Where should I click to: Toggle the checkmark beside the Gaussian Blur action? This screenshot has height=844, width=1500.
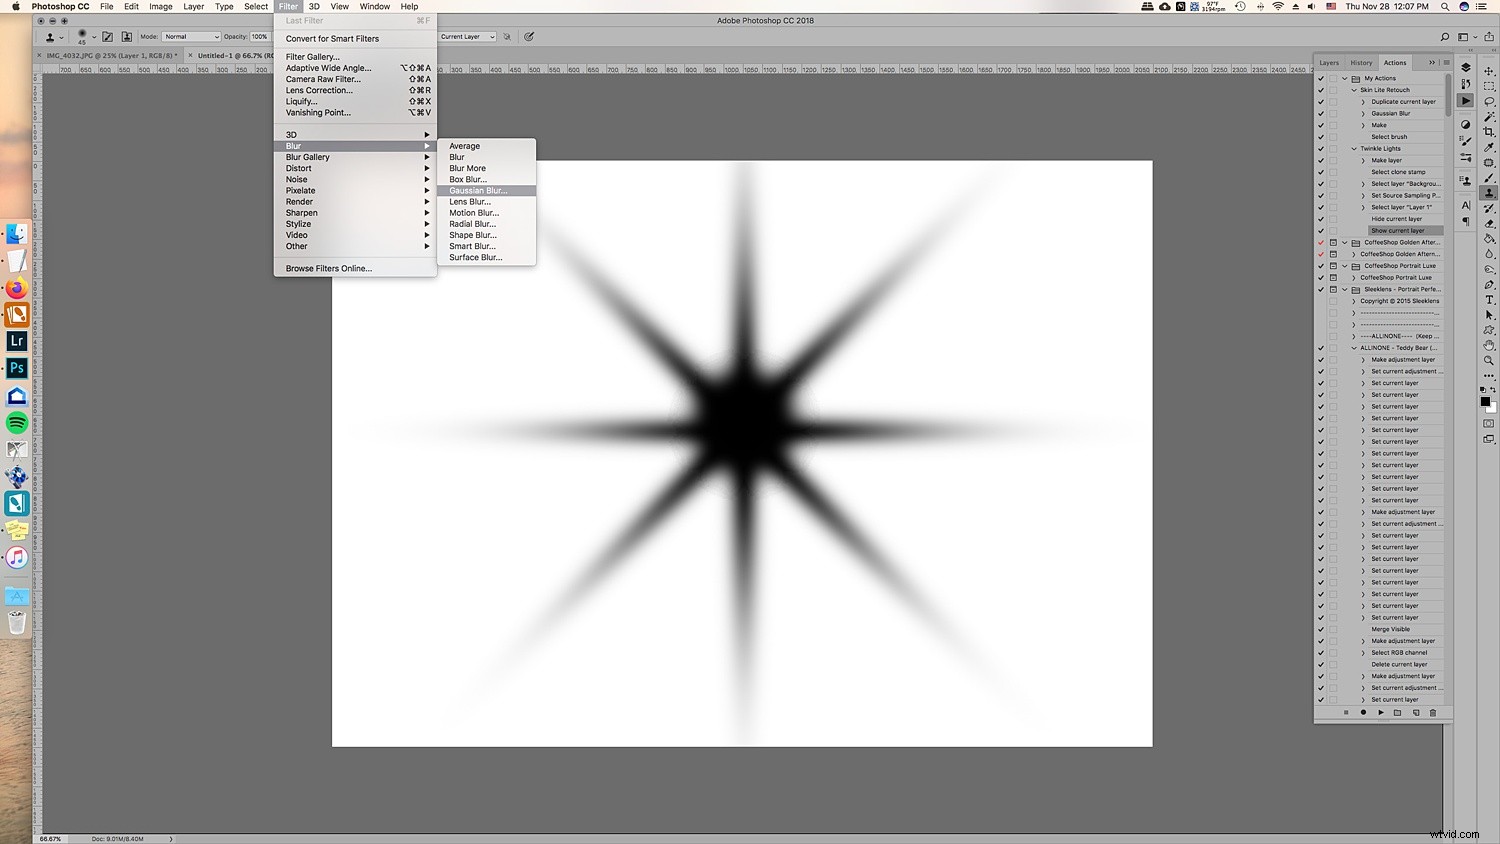[1320, 113]
